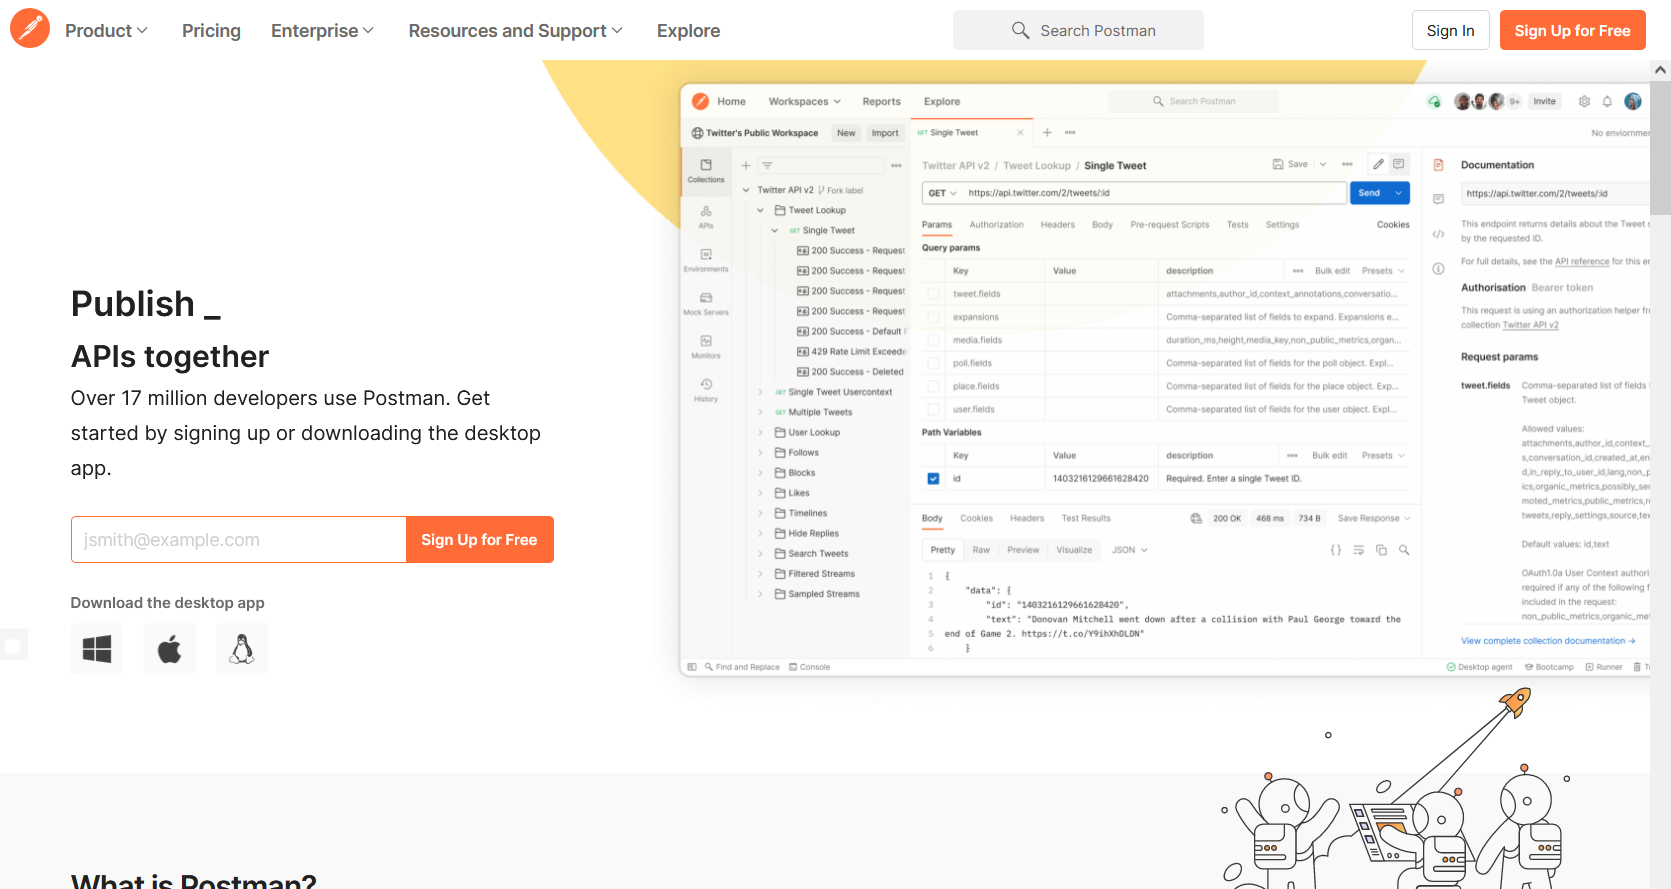Open the JSON format dropdown
Screen dimensions: 1671x889
[x=1130, y=550]
